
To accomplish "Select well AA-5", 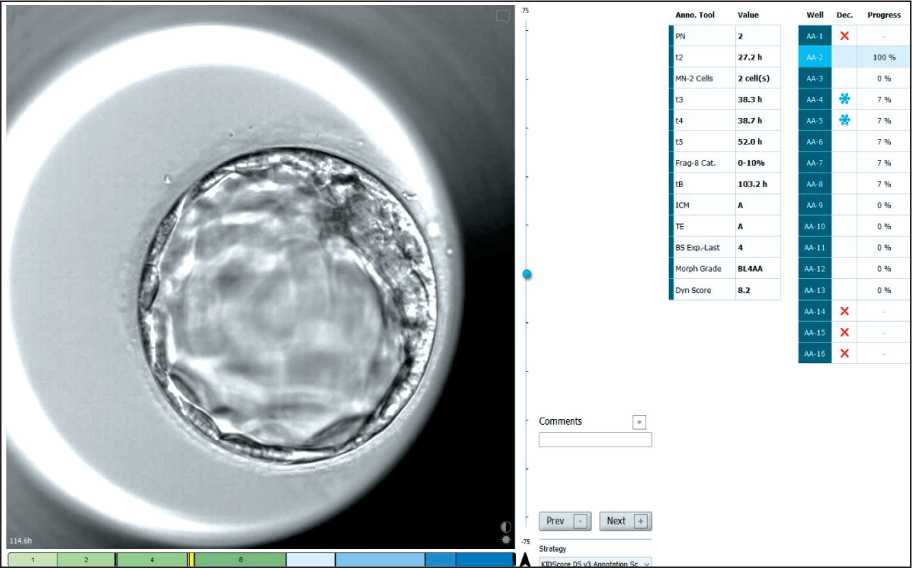I will click(x=814, y=120).
